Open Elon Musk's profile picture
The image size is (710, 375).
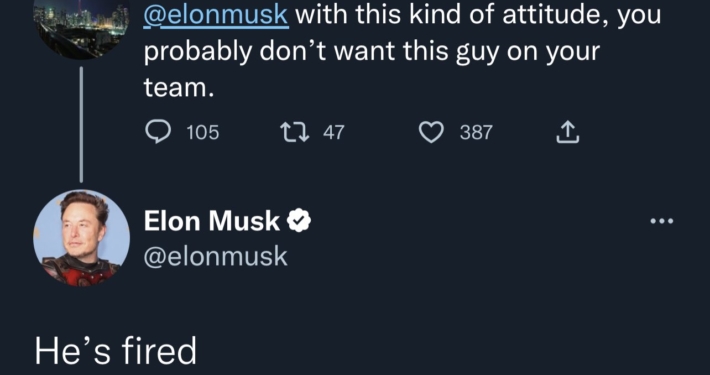pos(82,238)
